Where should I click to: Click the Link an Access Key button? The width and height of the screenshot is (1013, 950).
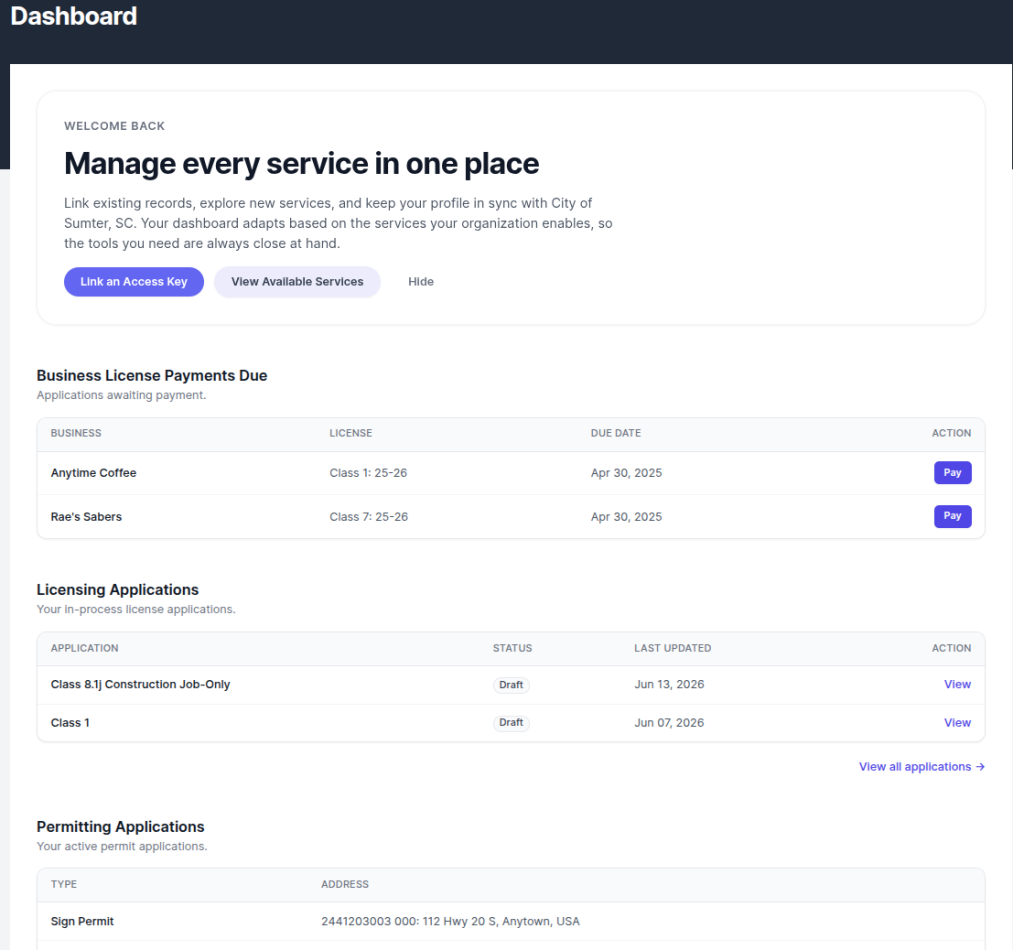pos(134,282)
